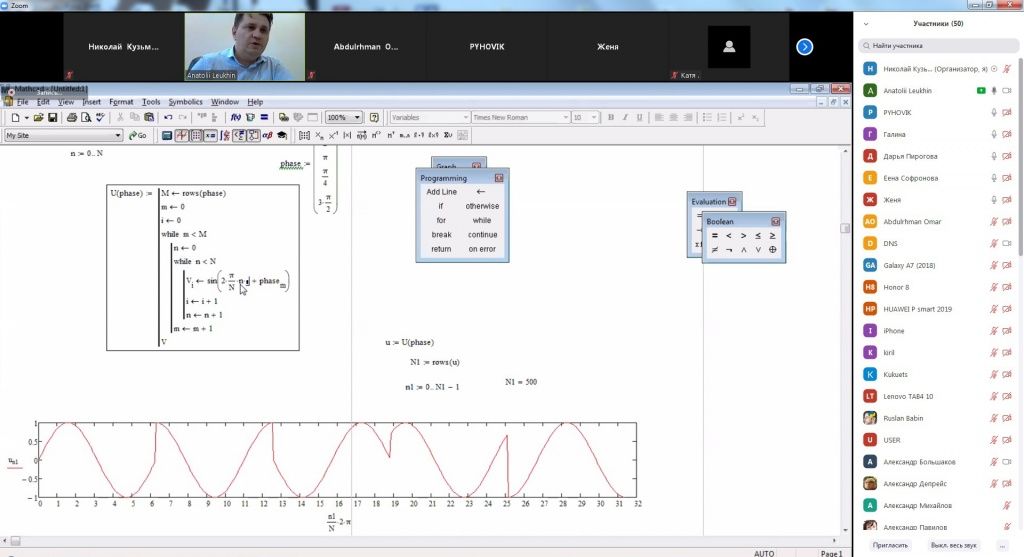1024x557 pixels.
Task: Open the Greek symbols palette icon
Action: (267, 135)
